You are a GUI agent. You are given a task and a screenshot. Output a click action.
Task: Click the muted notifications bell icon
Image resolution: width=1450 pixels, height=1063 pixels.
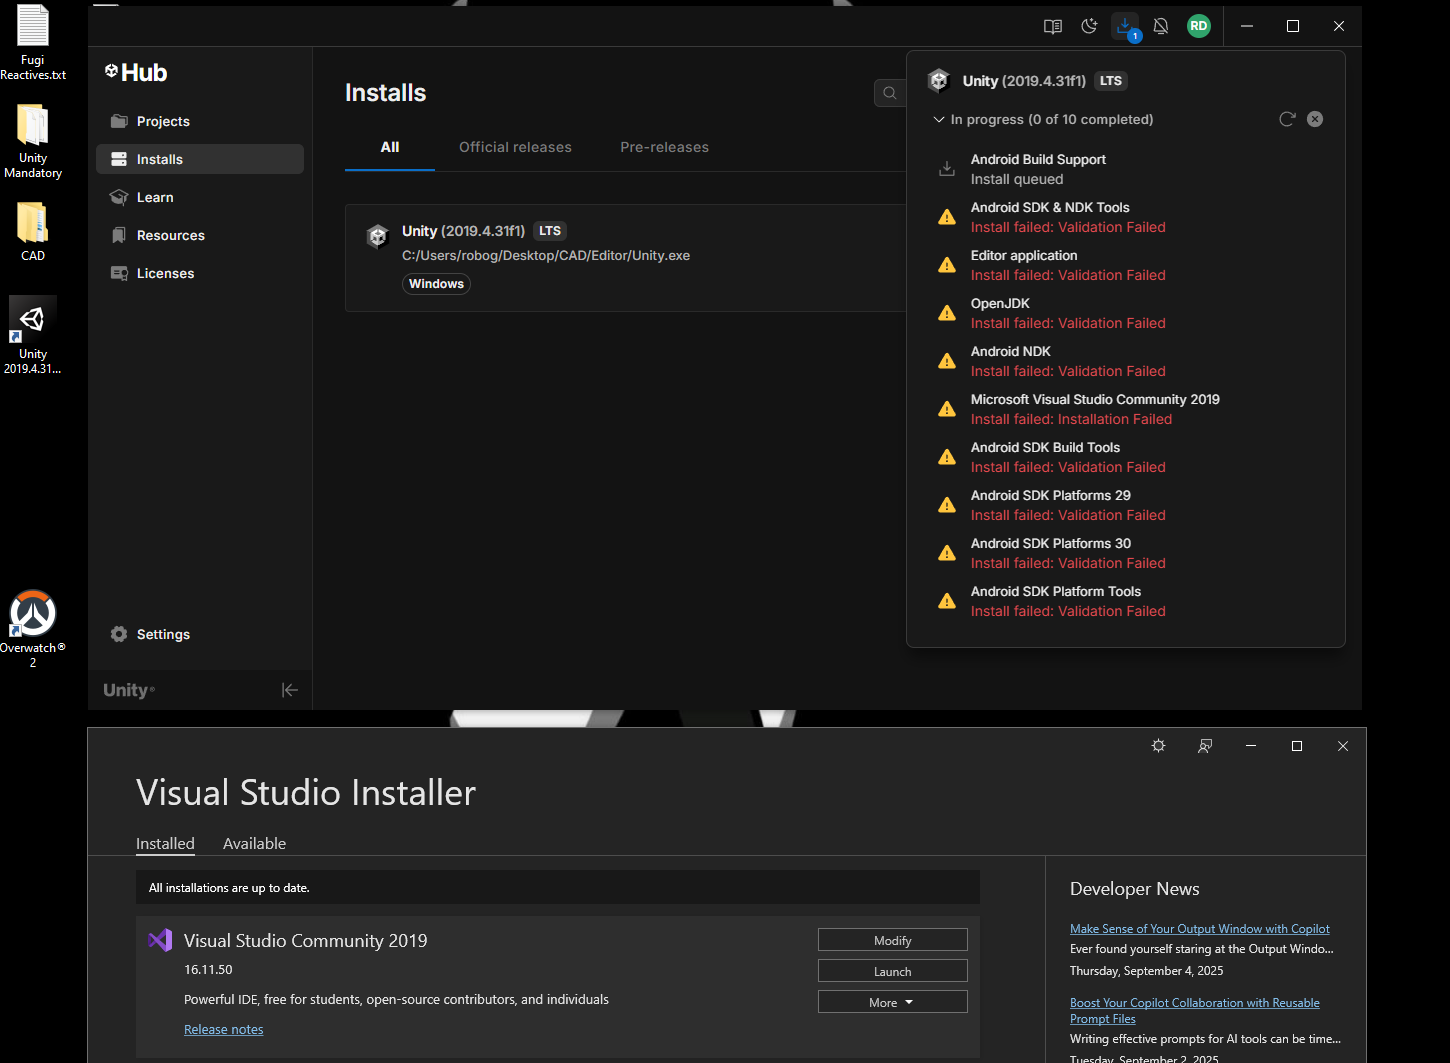[x=1161, y=26]
